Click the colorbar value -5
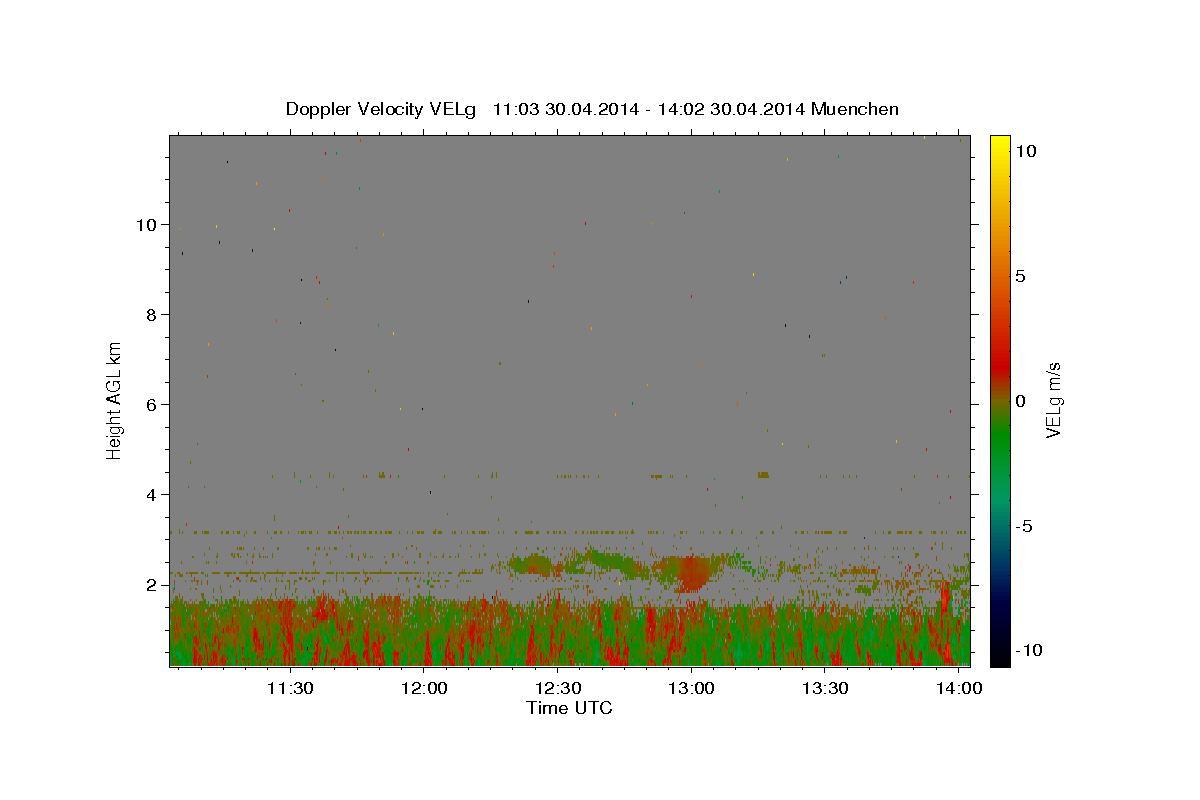 (1024, 526)
